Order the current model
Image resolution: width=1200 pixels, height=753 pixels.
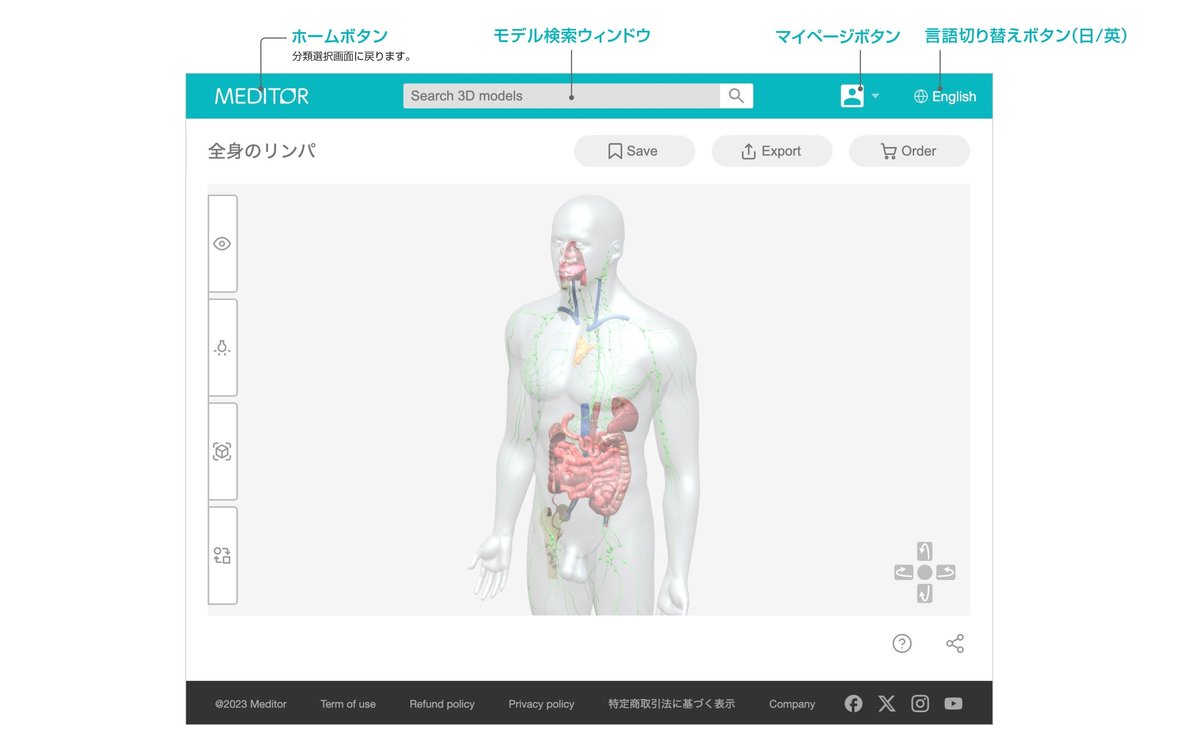click(x=909, y=151)
